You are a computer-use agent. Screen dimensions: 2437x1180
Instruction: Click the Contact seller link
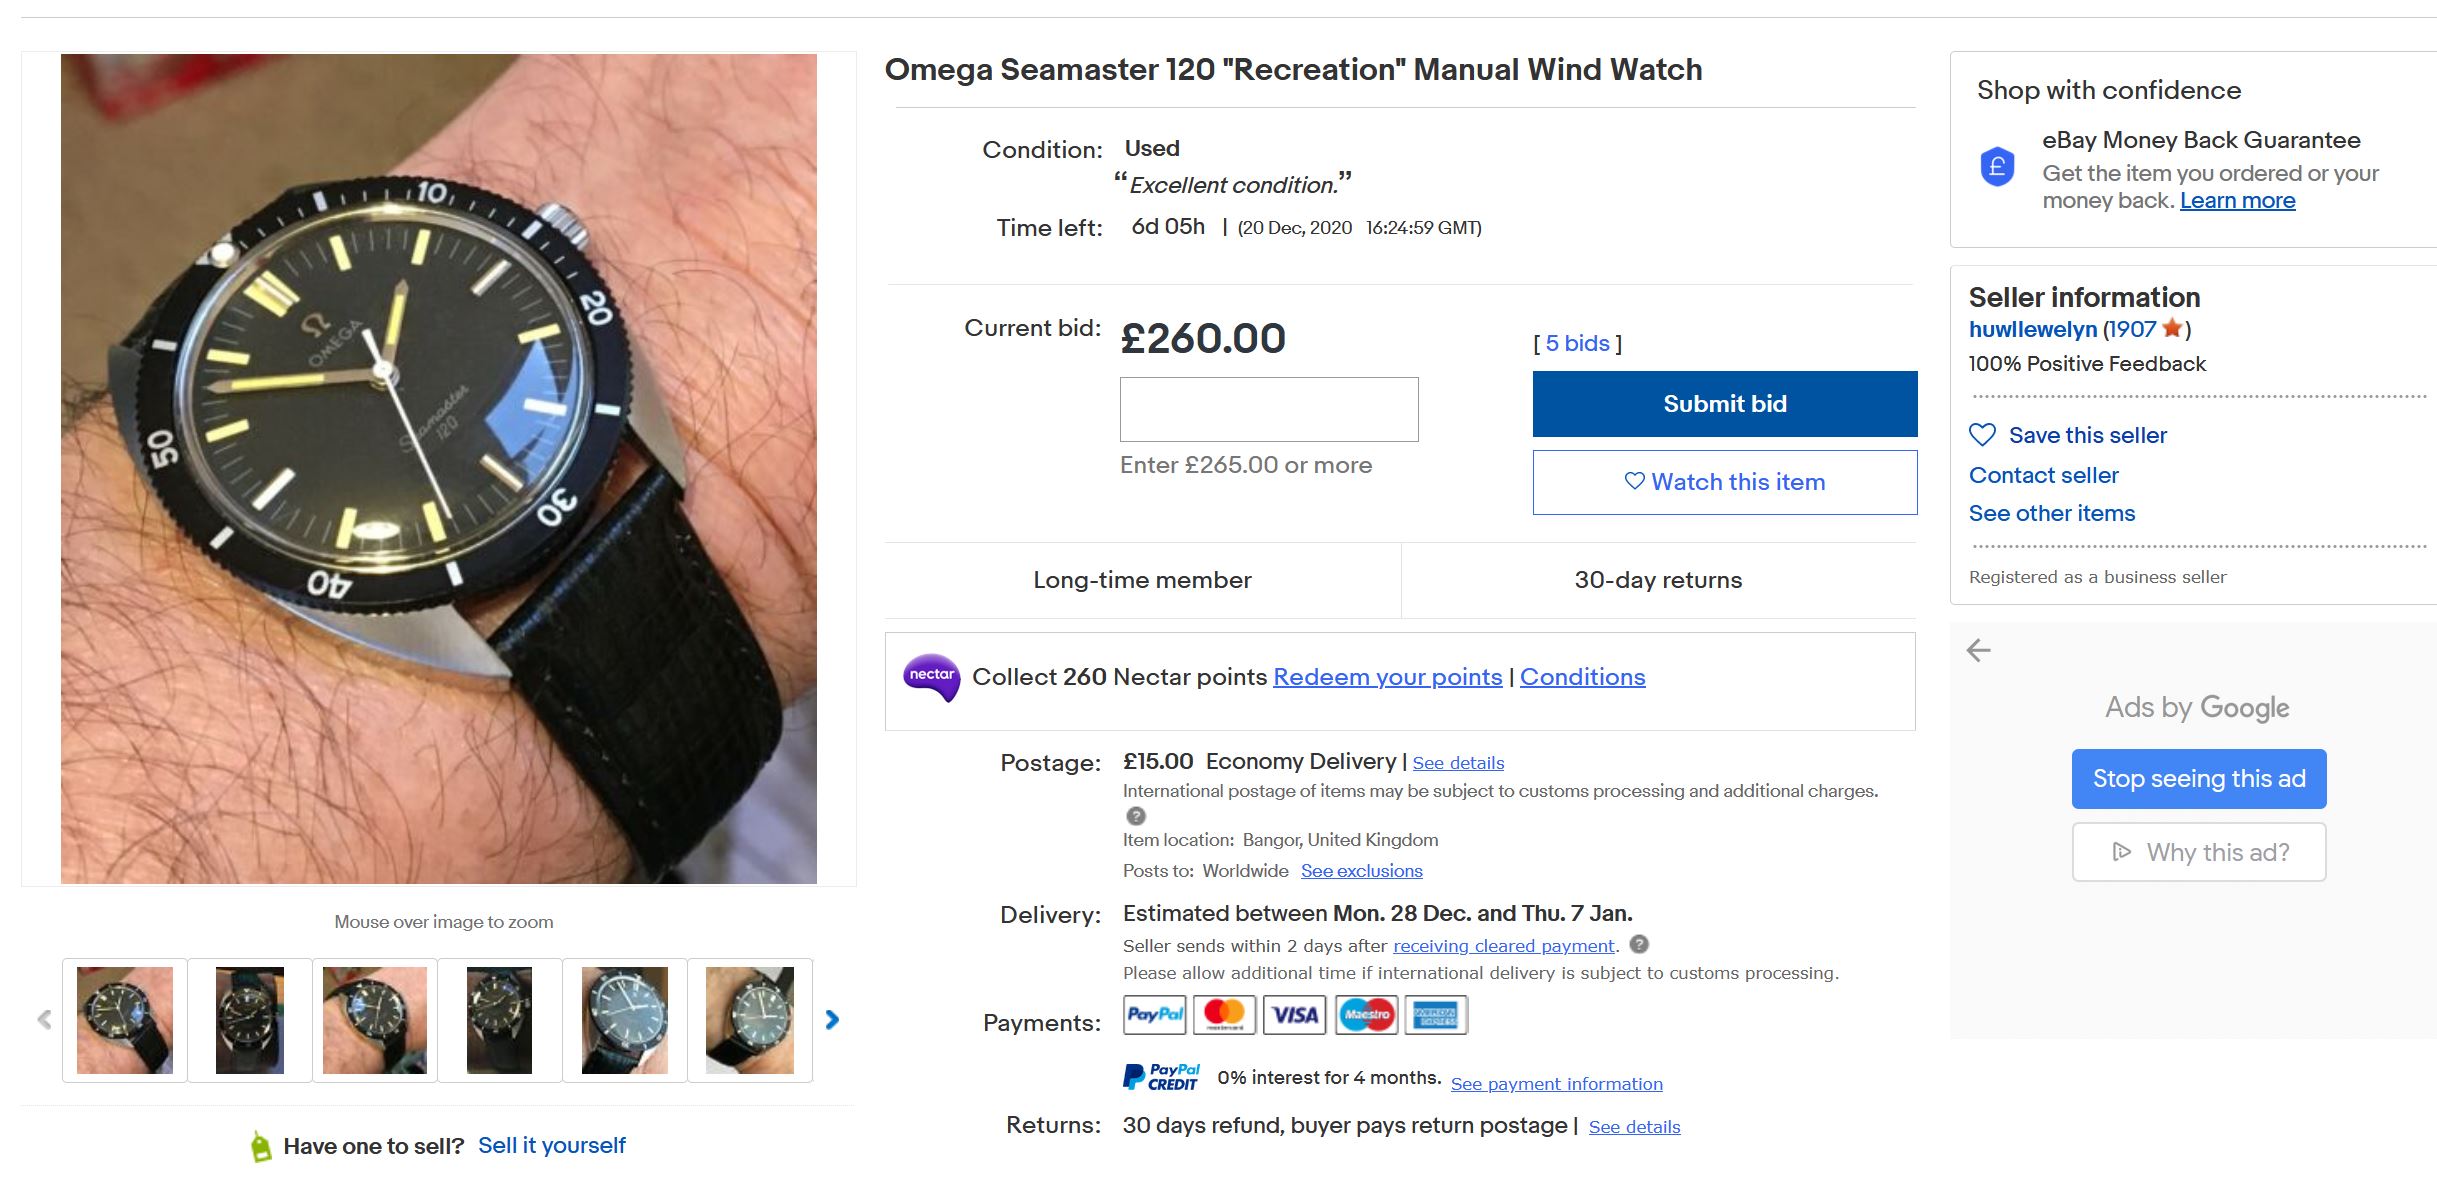point(2044,475)
